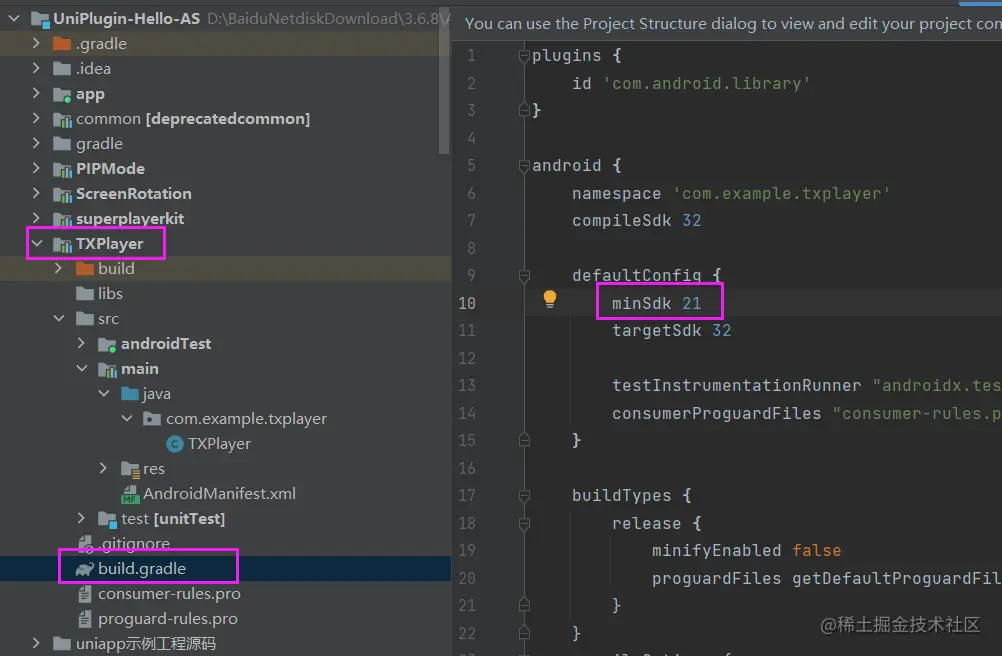Expand the .idea folder
Image resolution: width=1002 pixels, height=656 pixels.
pyautogui.click(x=36, y=68)
